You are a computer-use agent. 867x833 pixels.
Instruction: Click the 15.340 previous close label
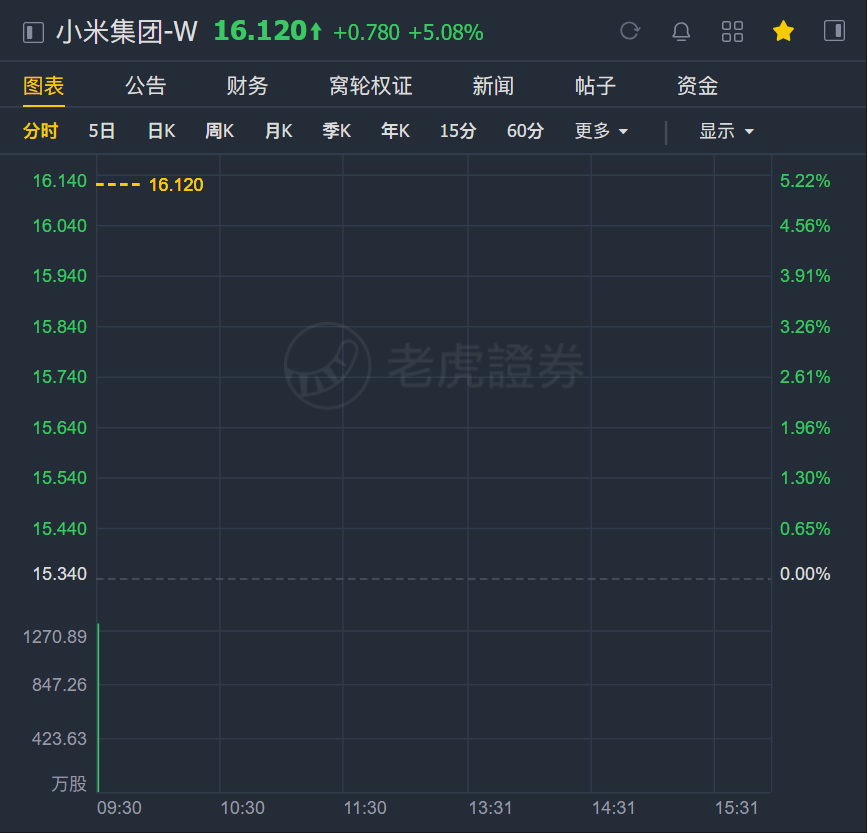coord(60,574)
